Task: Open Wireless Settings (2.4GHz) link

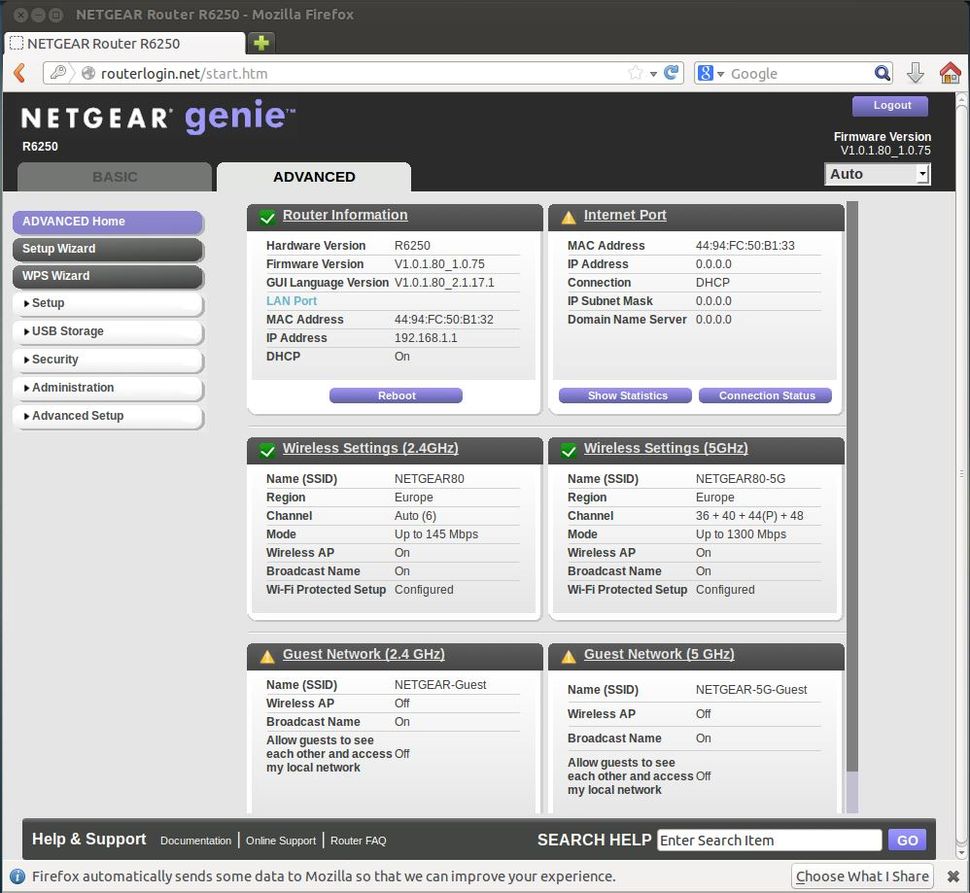Action: point(371,448)
